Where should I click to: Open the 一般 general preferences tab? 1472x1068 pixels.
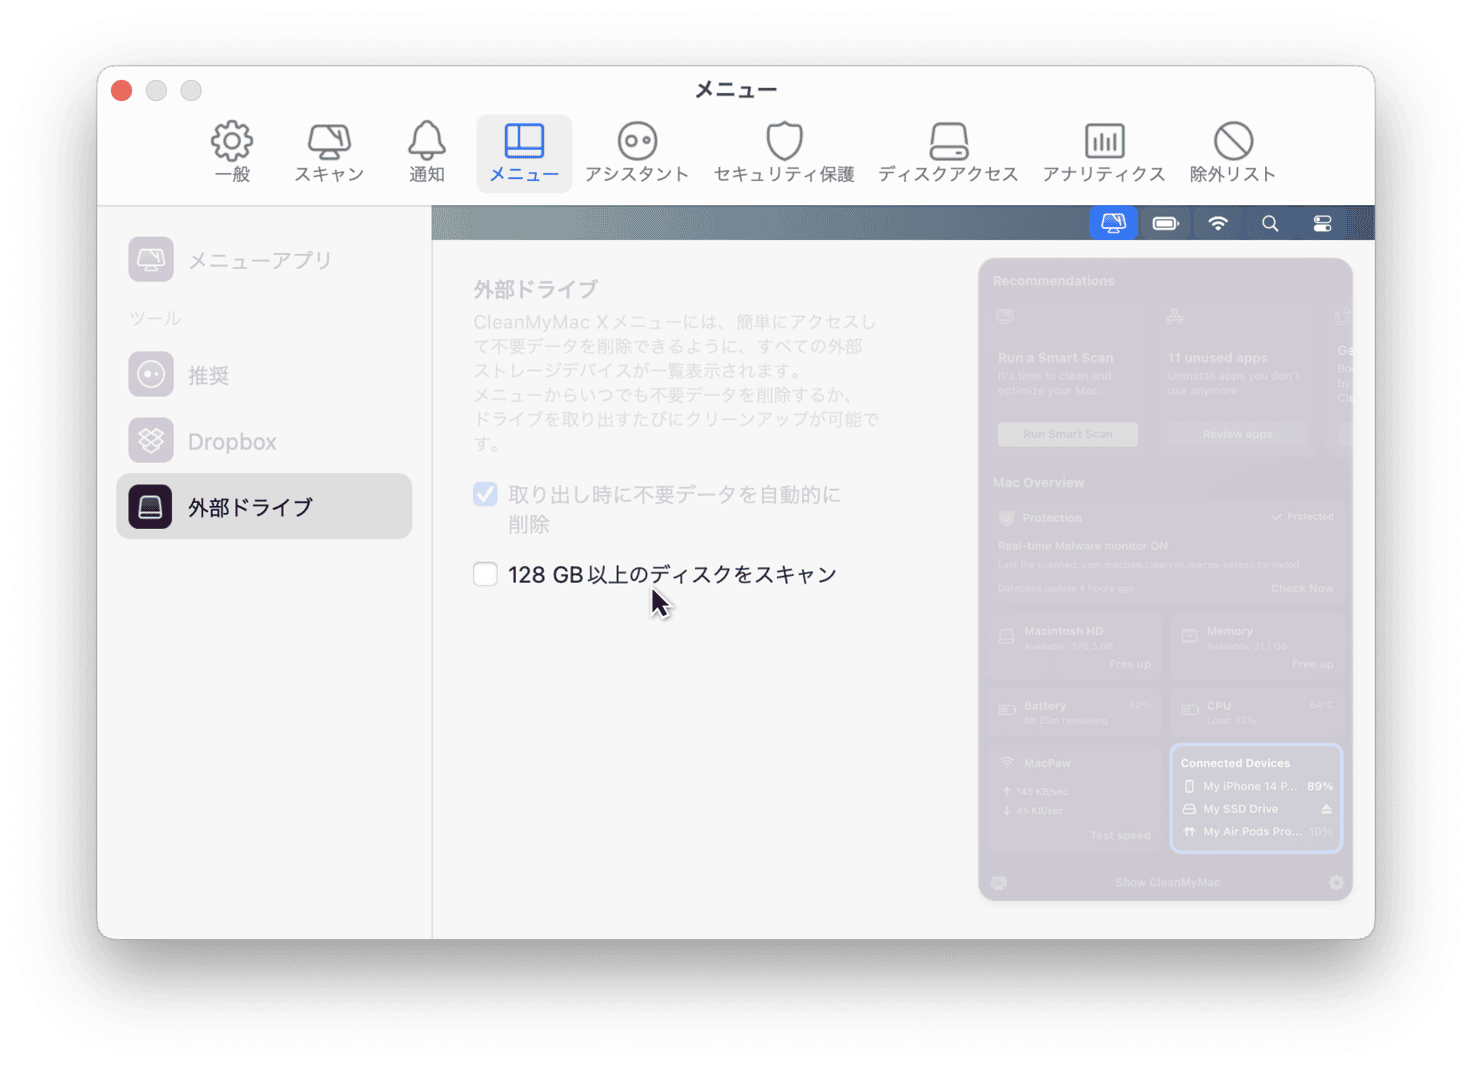[232, 152]
